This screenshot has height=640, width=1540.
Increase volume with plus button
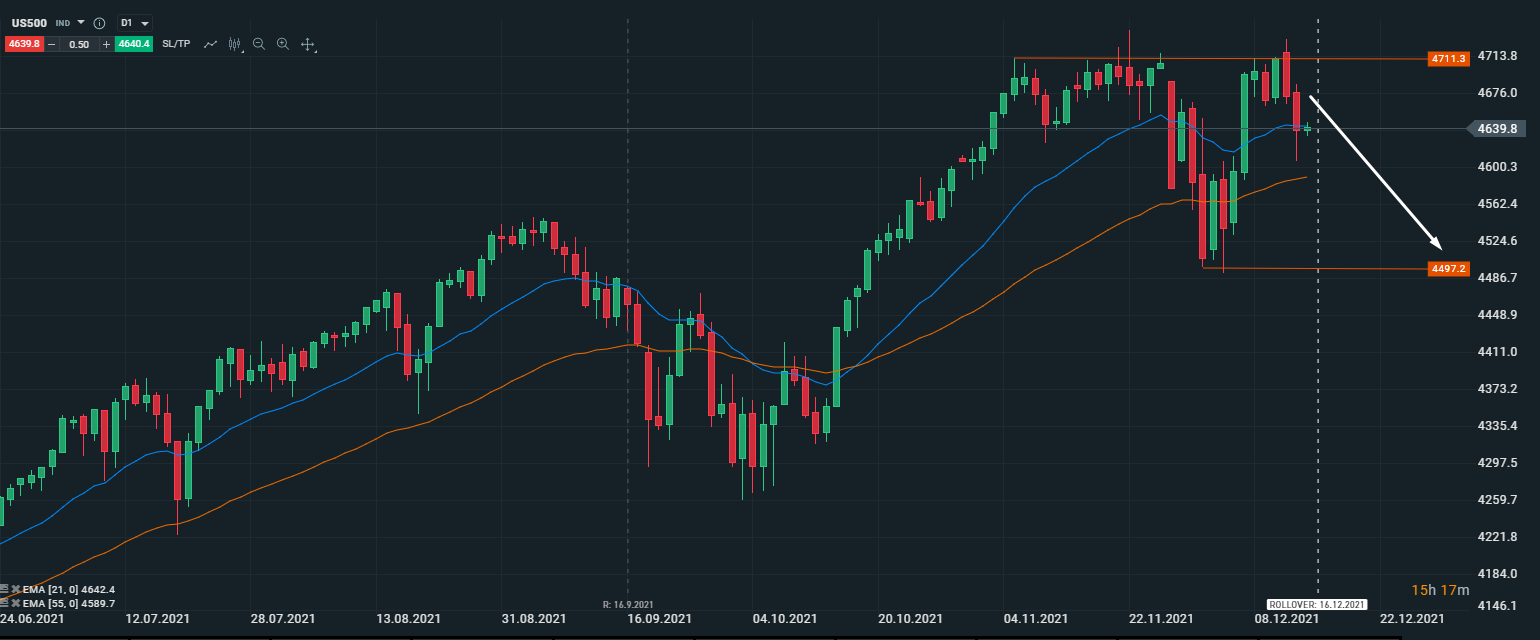point(106,44)
